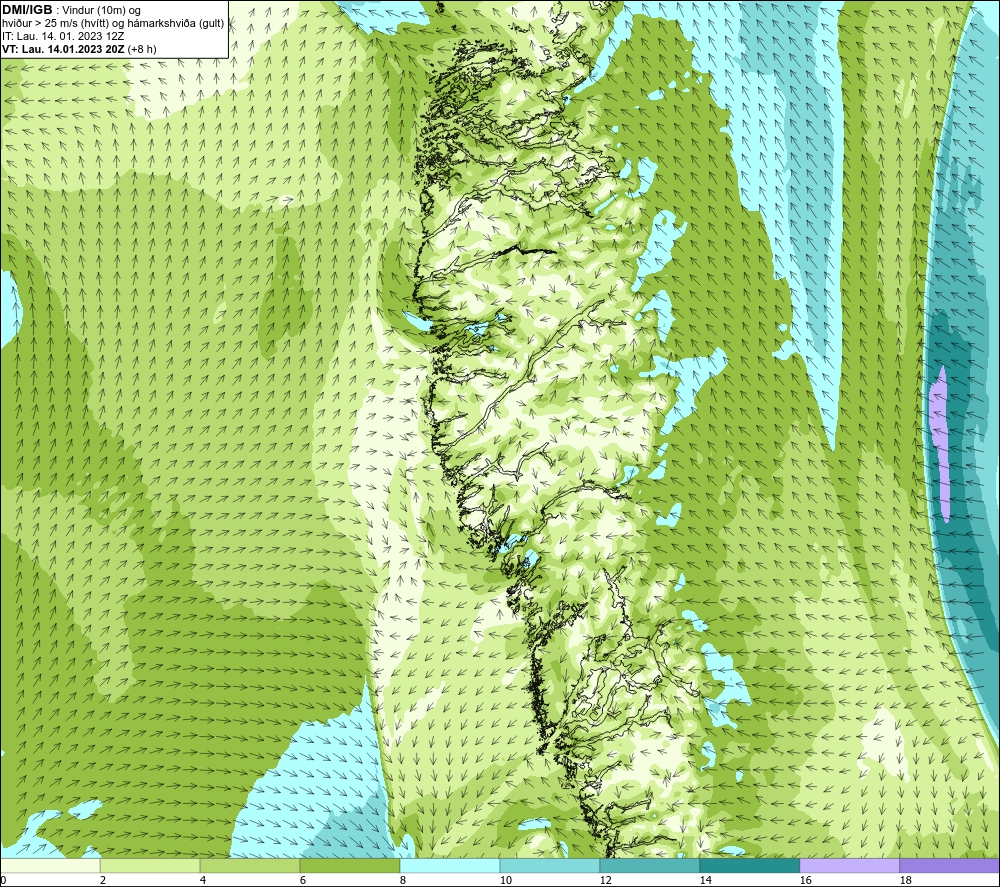Click the 10-12 m/s cyan legend swatch

click(550, 865)
